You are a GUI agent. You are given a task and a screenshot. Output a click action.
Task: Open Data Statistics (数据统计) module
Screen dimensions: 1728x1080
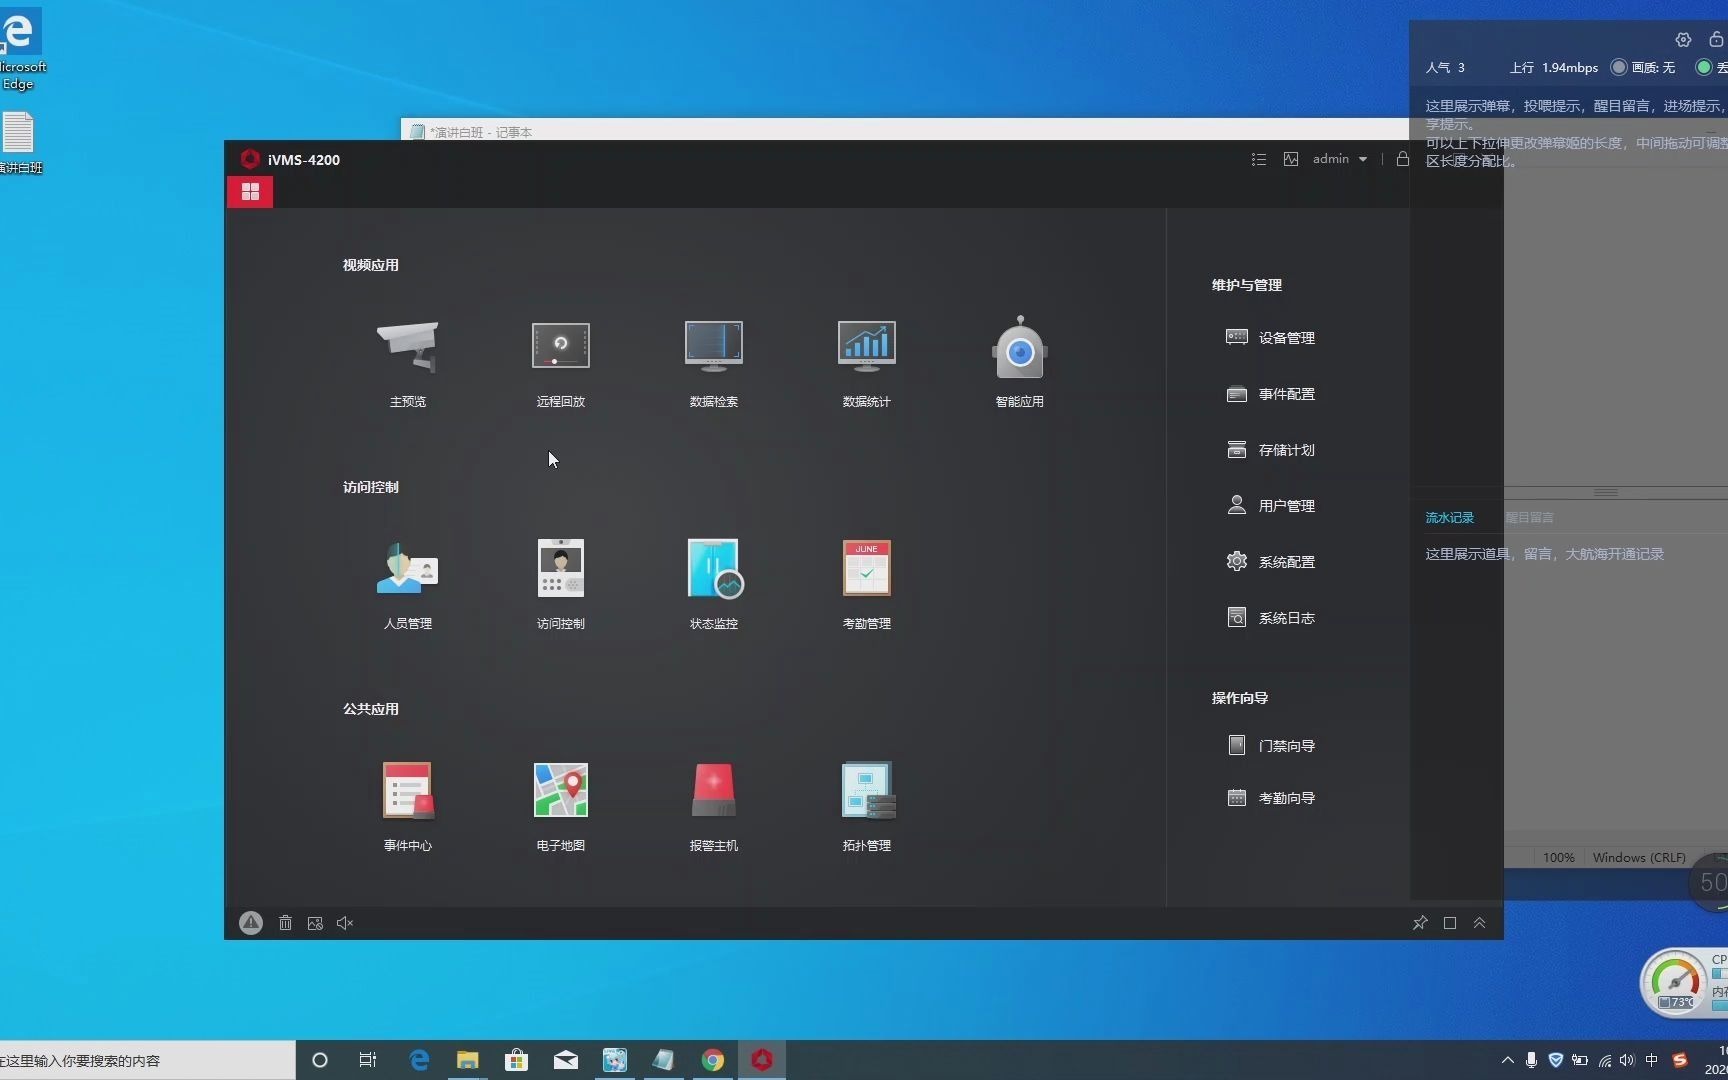(866, 347)
